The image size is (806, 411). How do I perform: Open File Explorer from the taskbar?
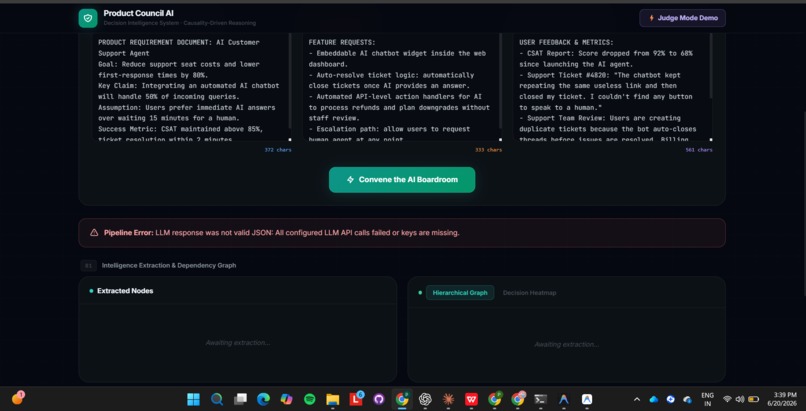tap(333, 399)
